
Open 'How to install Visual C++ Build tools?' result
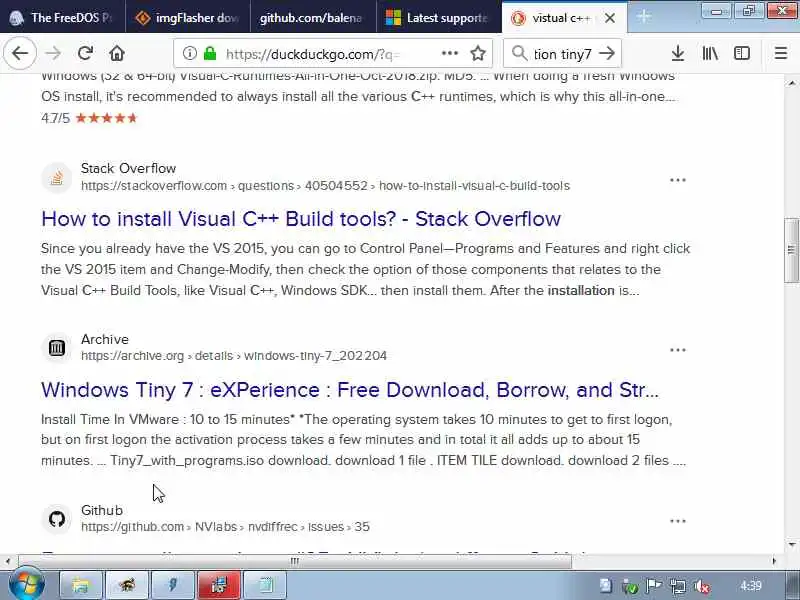coord(301,219)
